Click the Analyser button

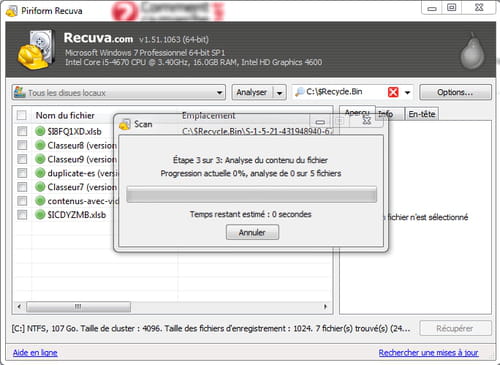pos(252,92)
